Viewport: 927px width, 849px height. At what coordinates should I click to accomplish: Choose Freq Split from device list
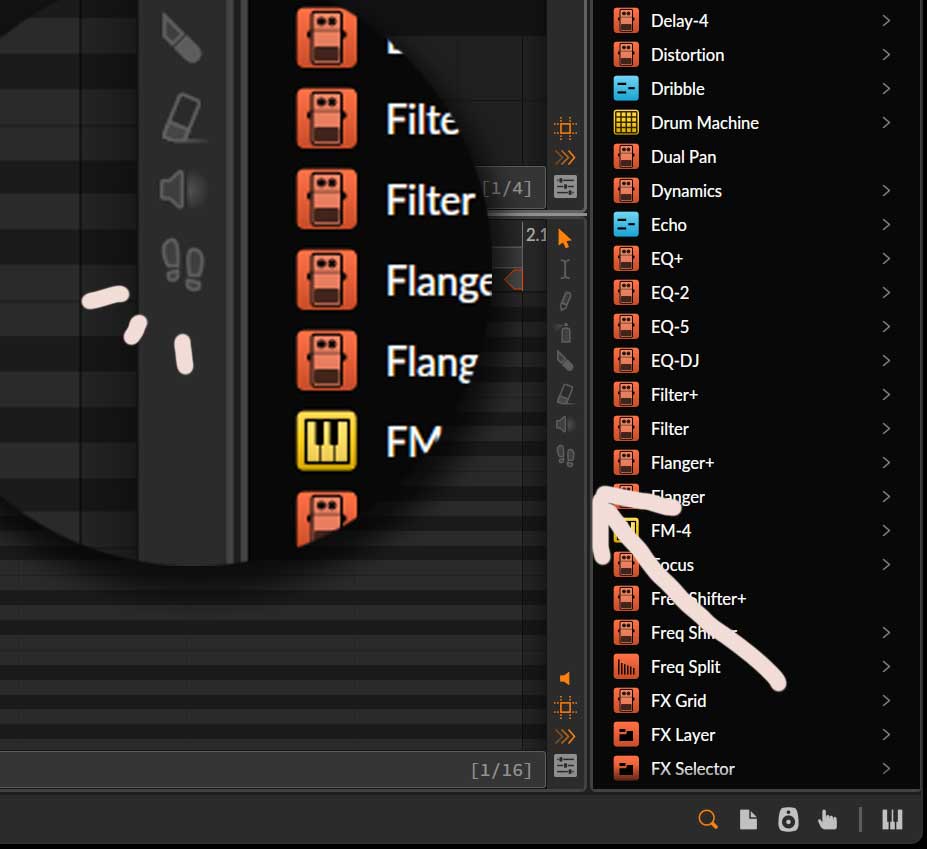pyautogui.click(x=756, y=667)
